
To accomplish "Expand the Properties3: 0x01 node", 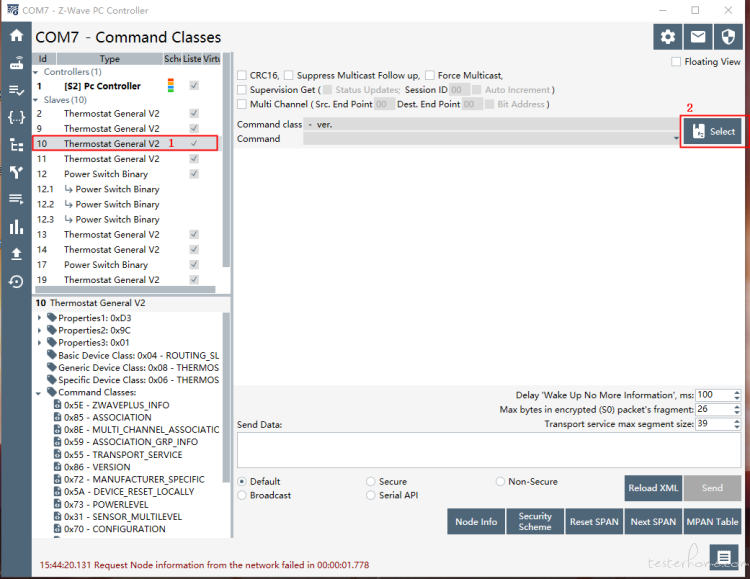I will click(x=40, y=343).
